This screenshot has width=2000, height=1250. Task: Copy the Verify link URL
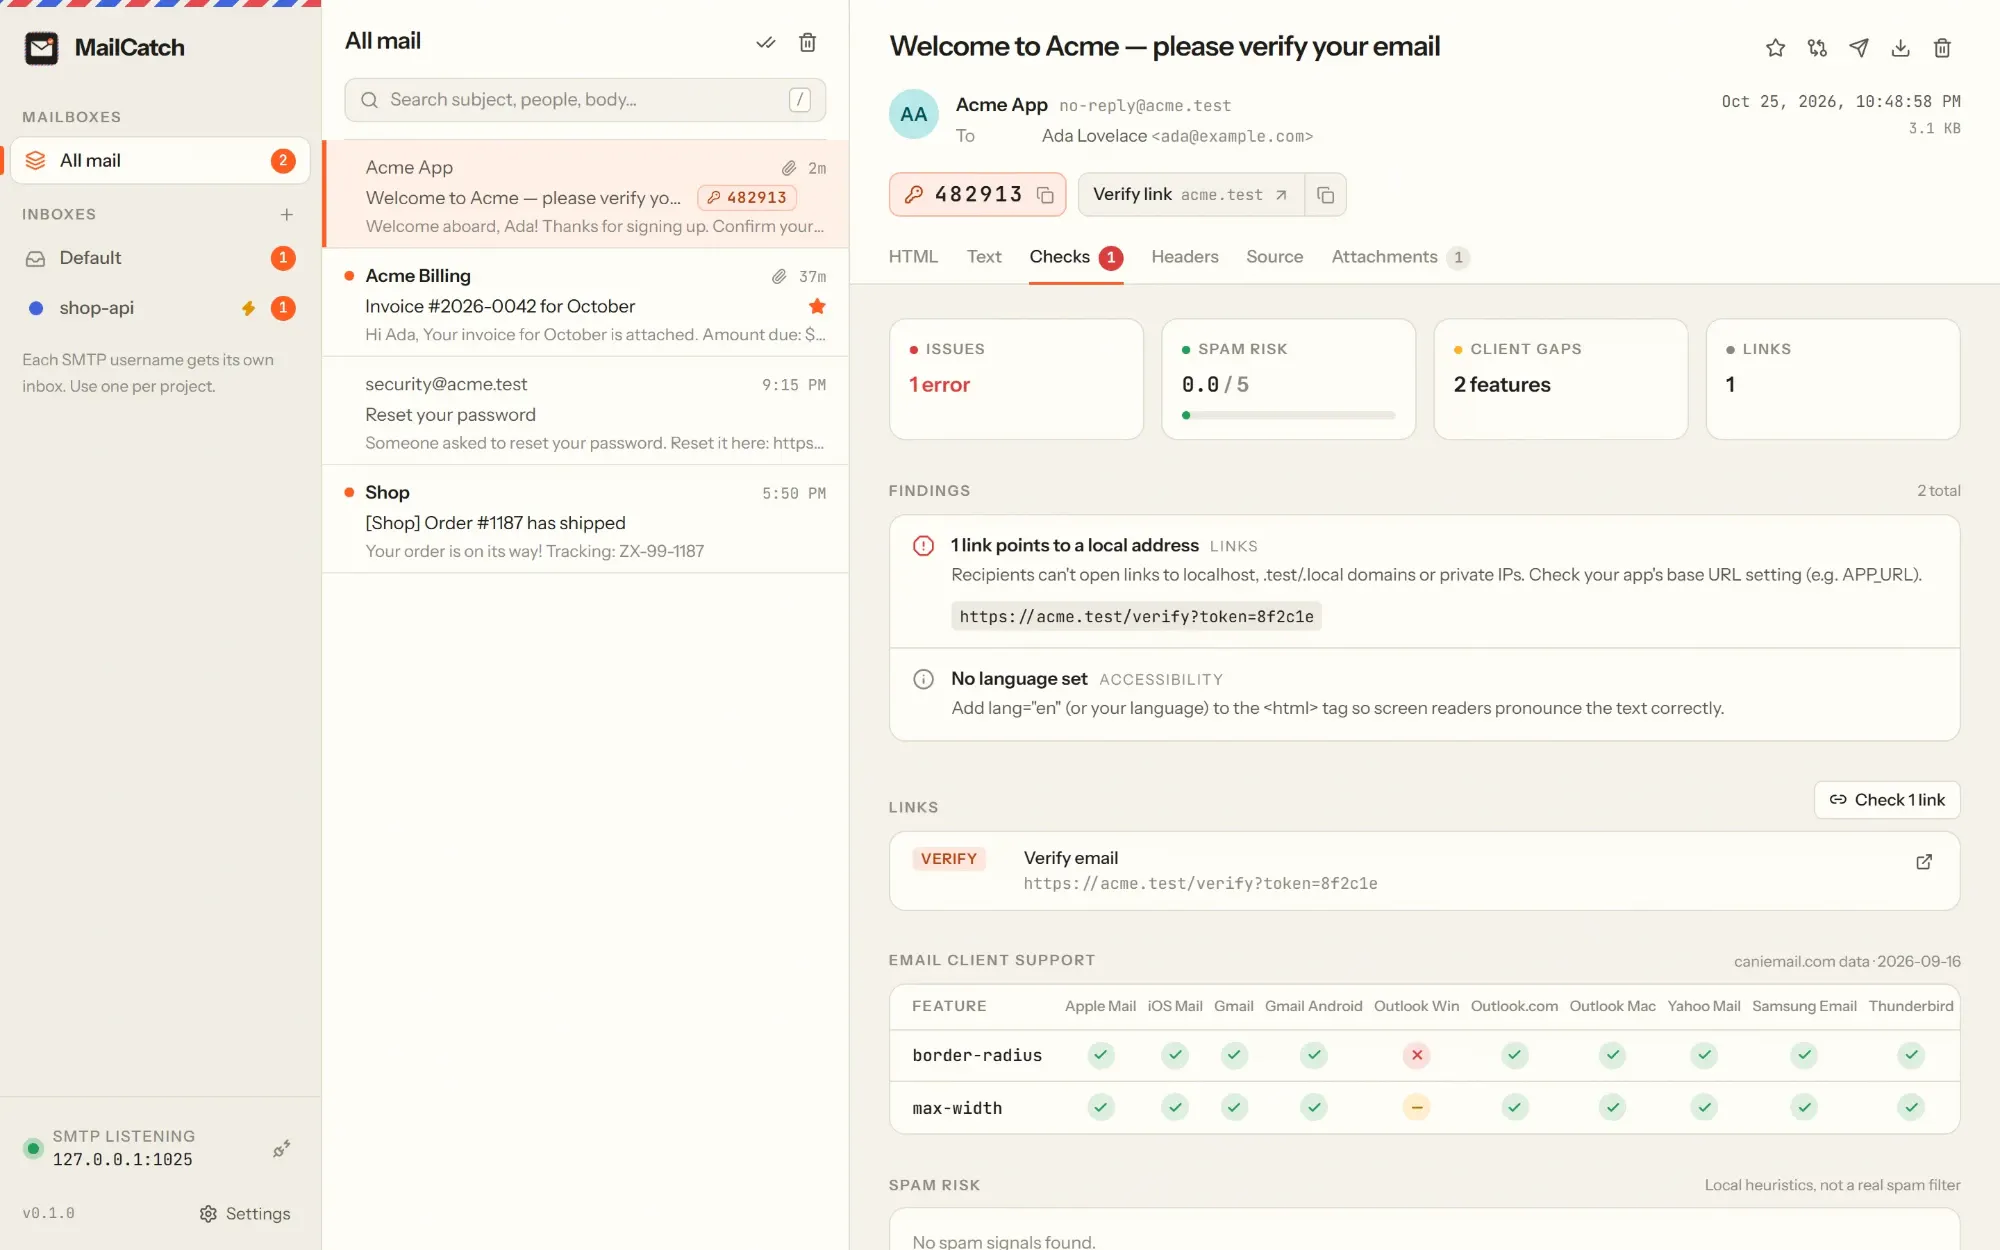tap(1325, 195)
